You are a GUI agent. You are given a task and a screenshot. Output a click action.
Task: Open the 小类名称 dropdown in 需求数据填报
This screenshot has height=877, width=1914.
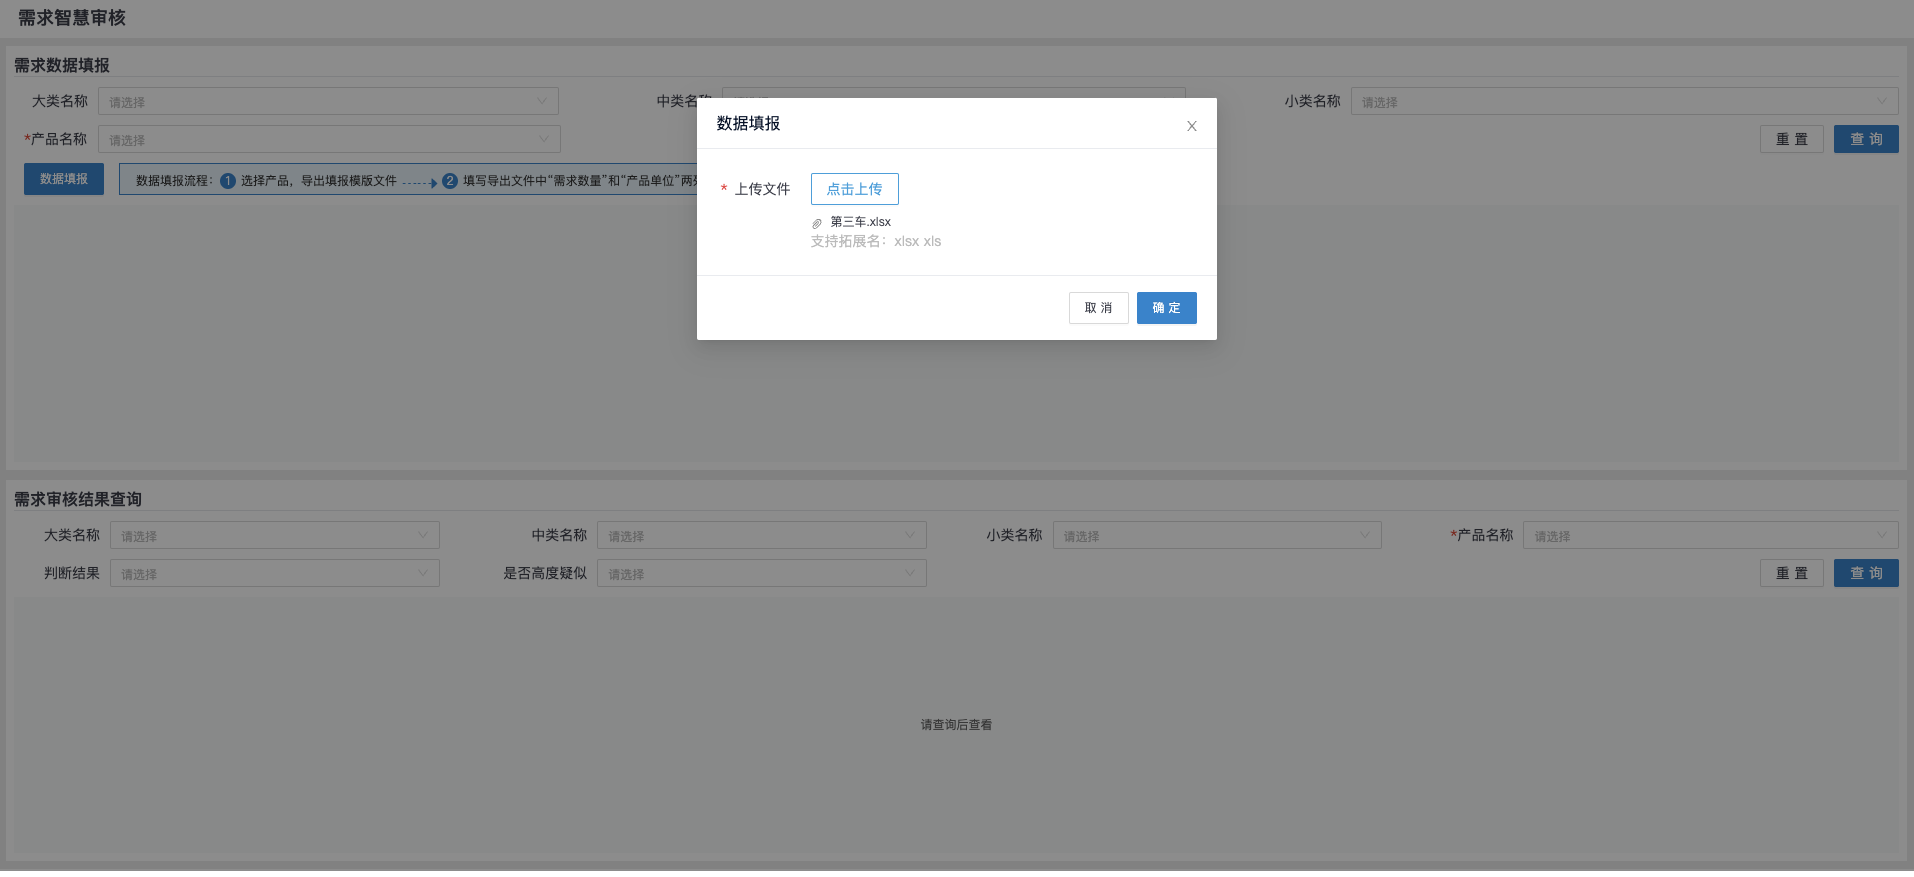pos(1624,101)
